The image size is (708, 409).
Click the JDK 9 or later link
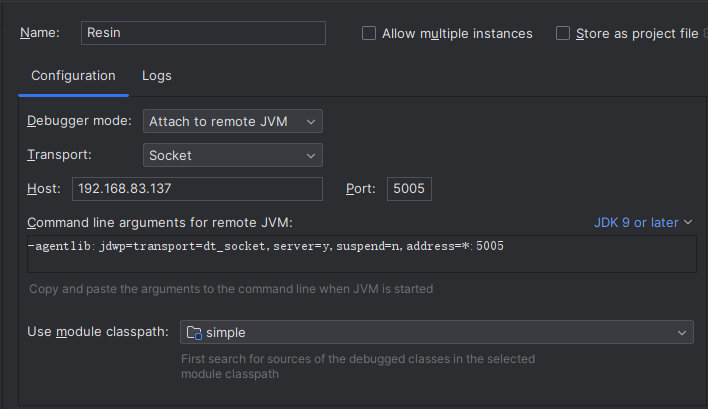tap(635, 222)
